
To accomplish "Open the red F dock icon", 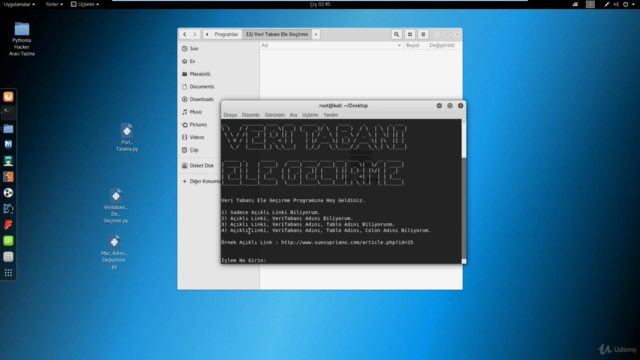I will [8, 224].
